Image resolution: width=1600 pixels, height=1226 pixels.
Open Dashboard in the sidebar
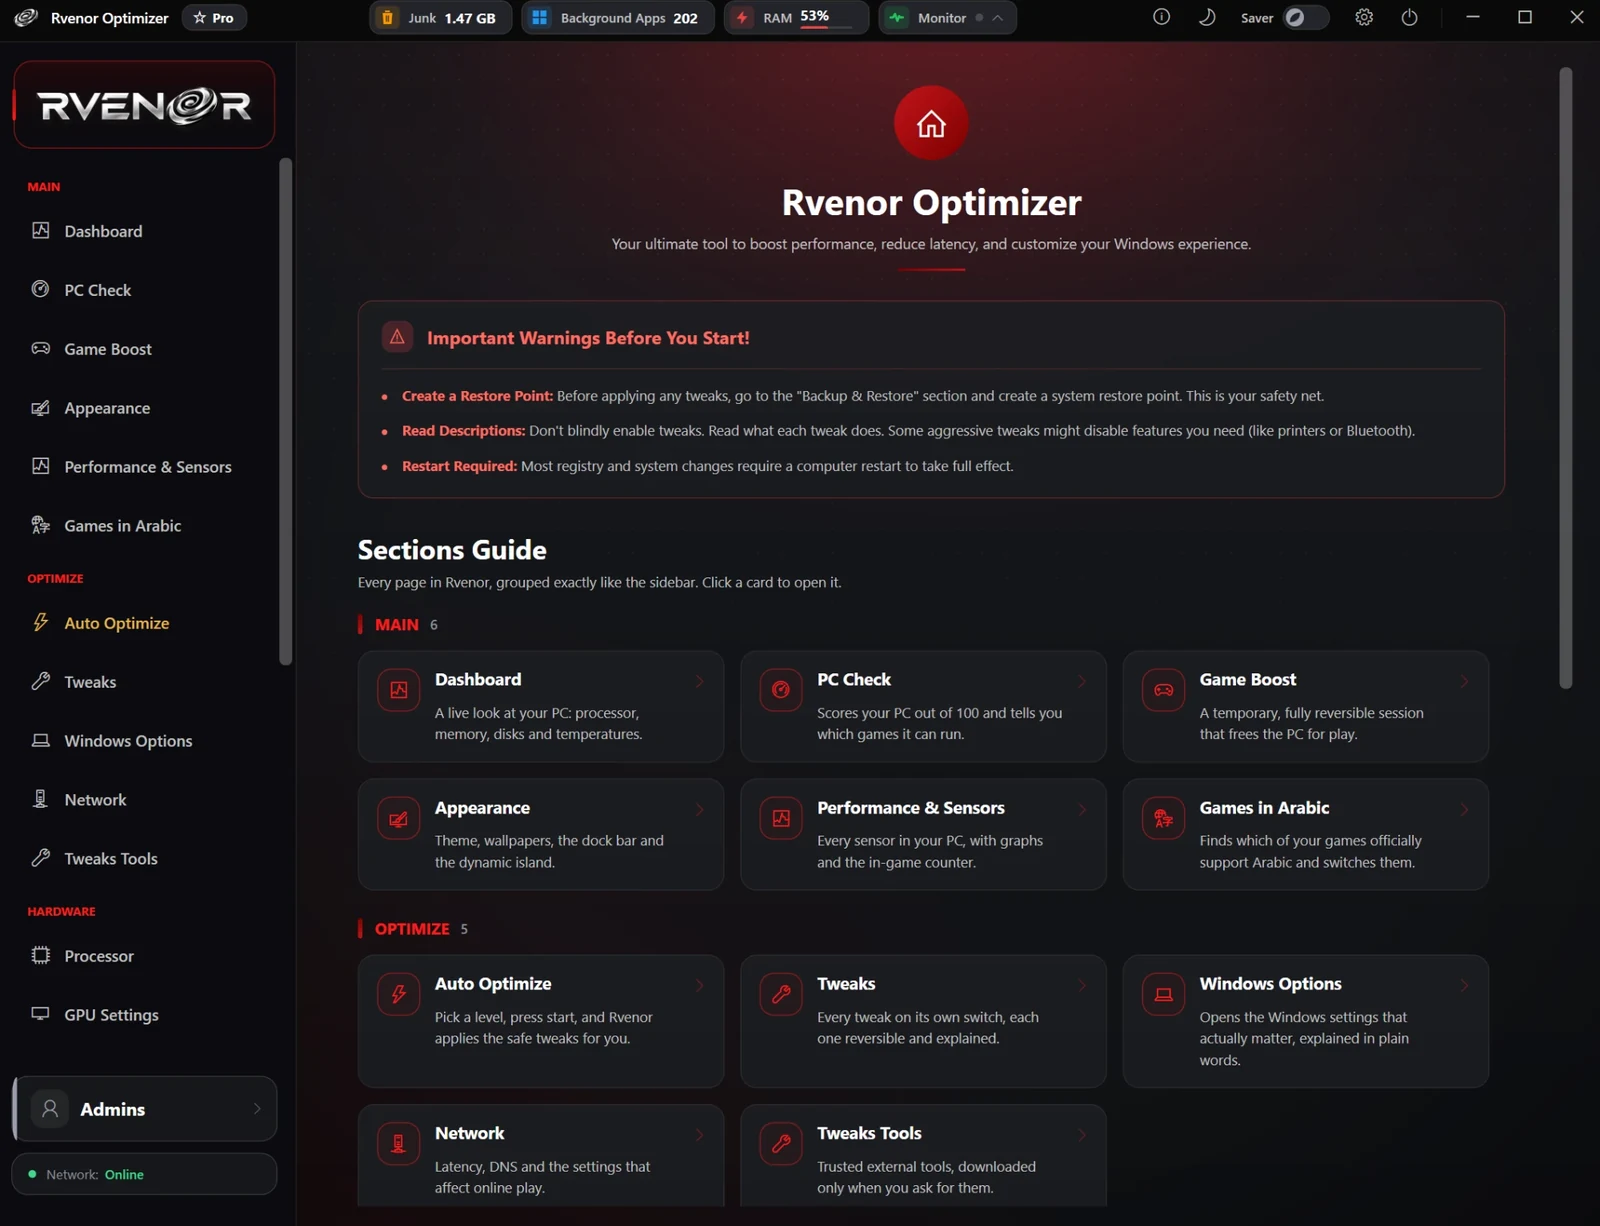pos(144,231)
